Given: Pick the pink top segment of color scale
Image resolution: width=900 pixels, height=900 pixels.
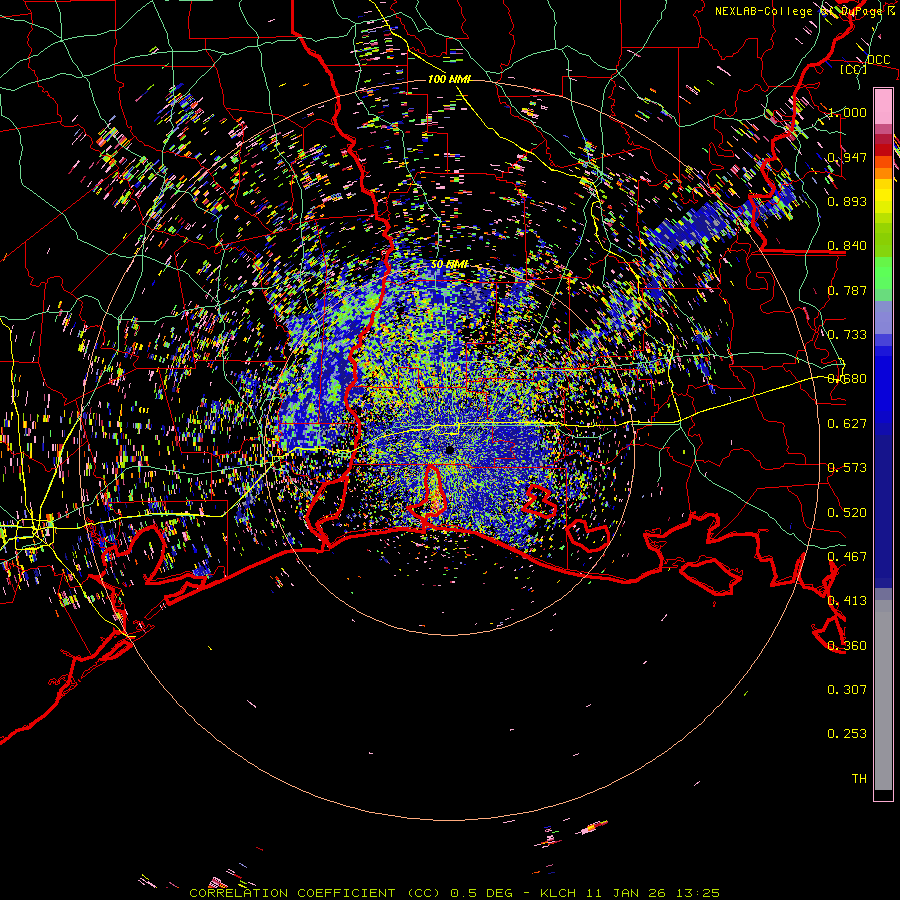Looking at the screenshot, I should [x=883, y=106].
